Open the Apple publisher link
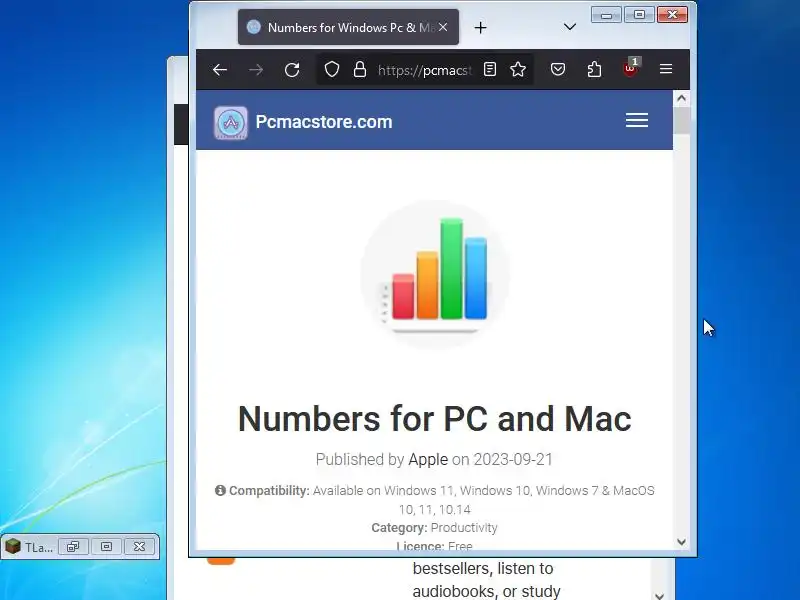Image resolution: width=800 pixels, height=600 pixels. coord(428,459)
